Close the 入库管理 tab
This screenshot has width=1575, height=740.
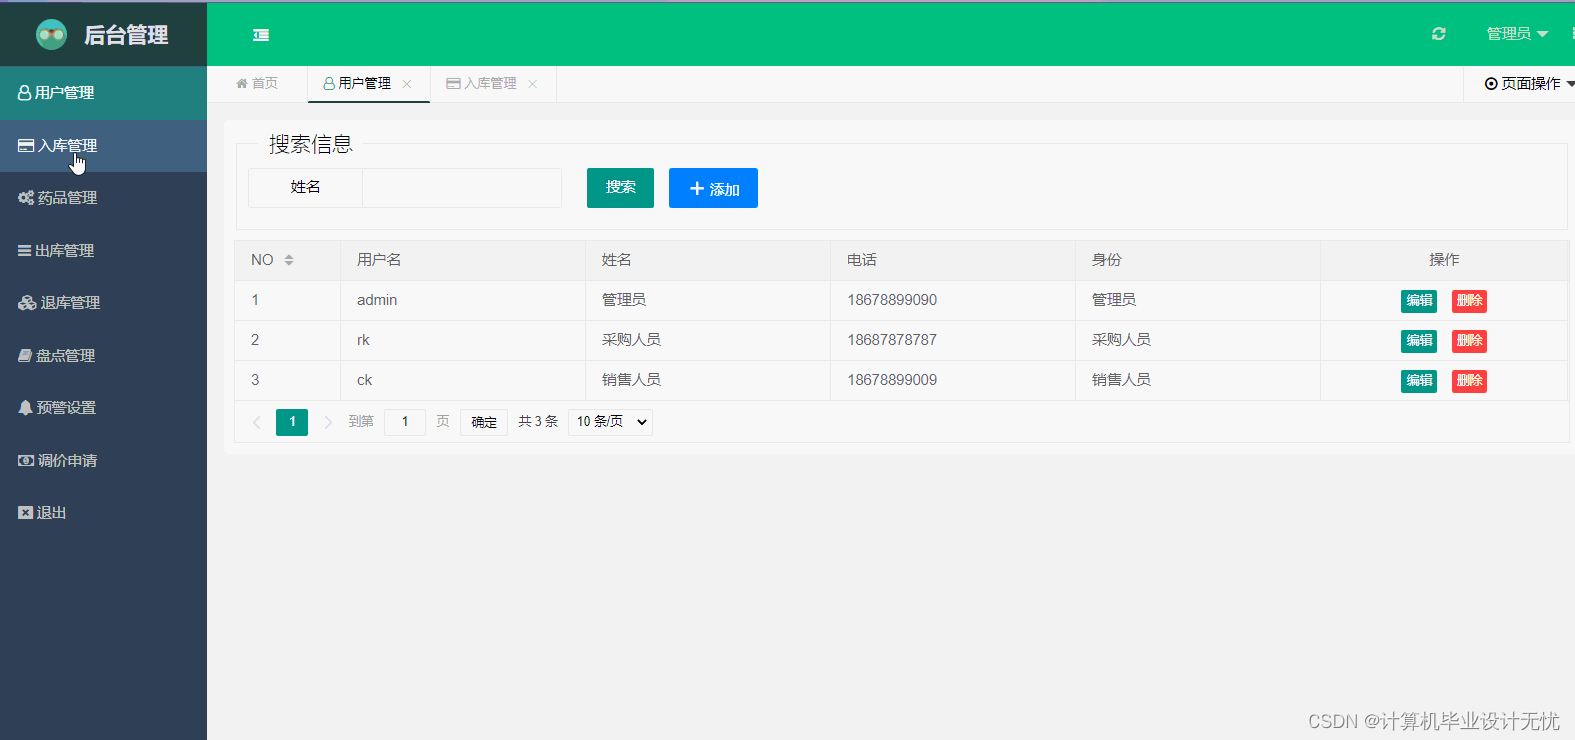[x=533, y=84]
